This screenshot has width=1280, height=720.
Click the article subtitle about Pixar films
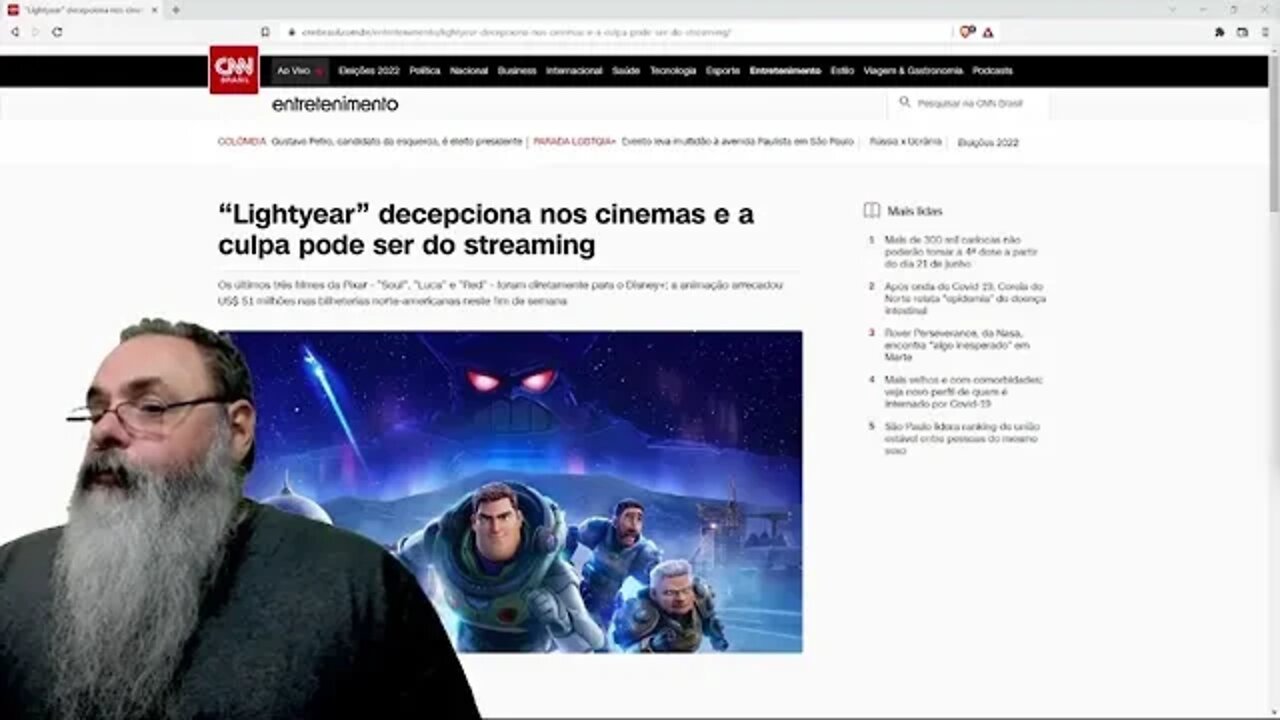(x=500, y=293)
